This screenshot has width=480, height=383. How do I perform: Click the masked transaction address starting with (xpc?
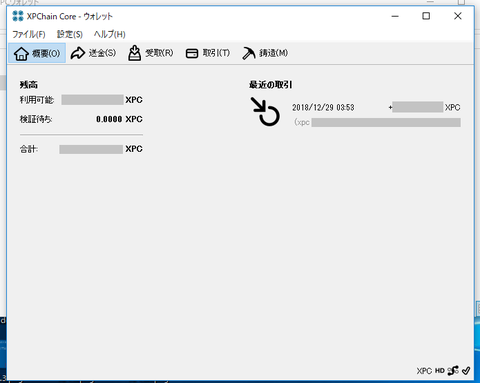377,122
